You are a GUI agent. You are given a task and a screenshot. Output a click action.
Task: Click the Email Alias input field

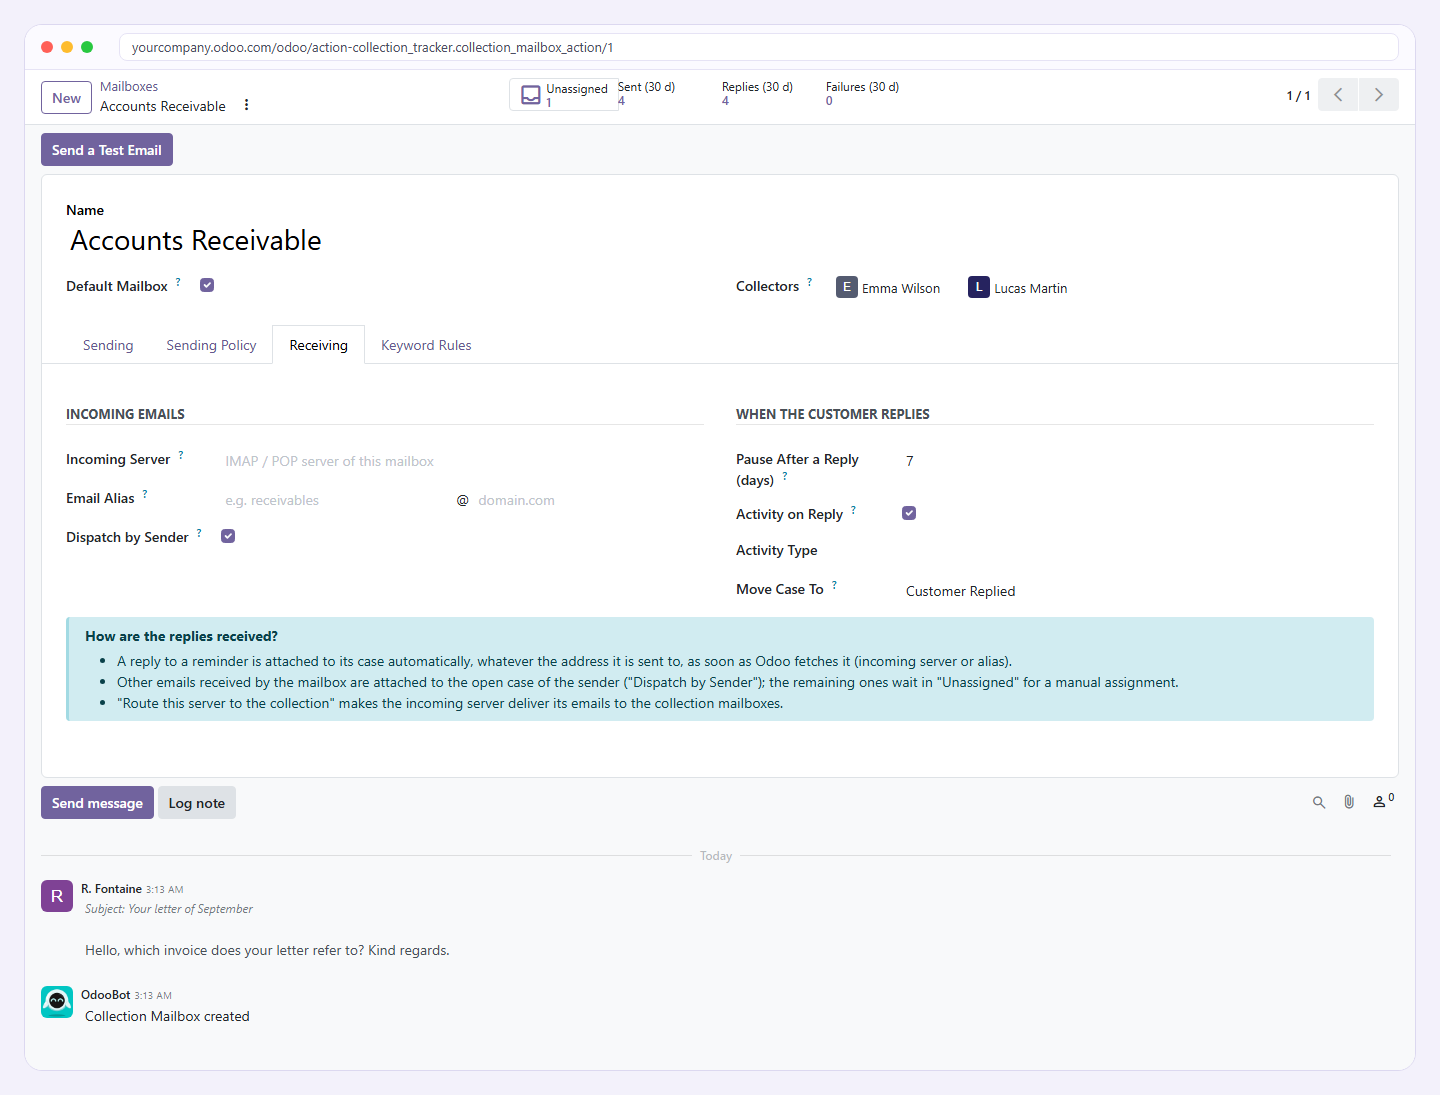click(336, 500)
